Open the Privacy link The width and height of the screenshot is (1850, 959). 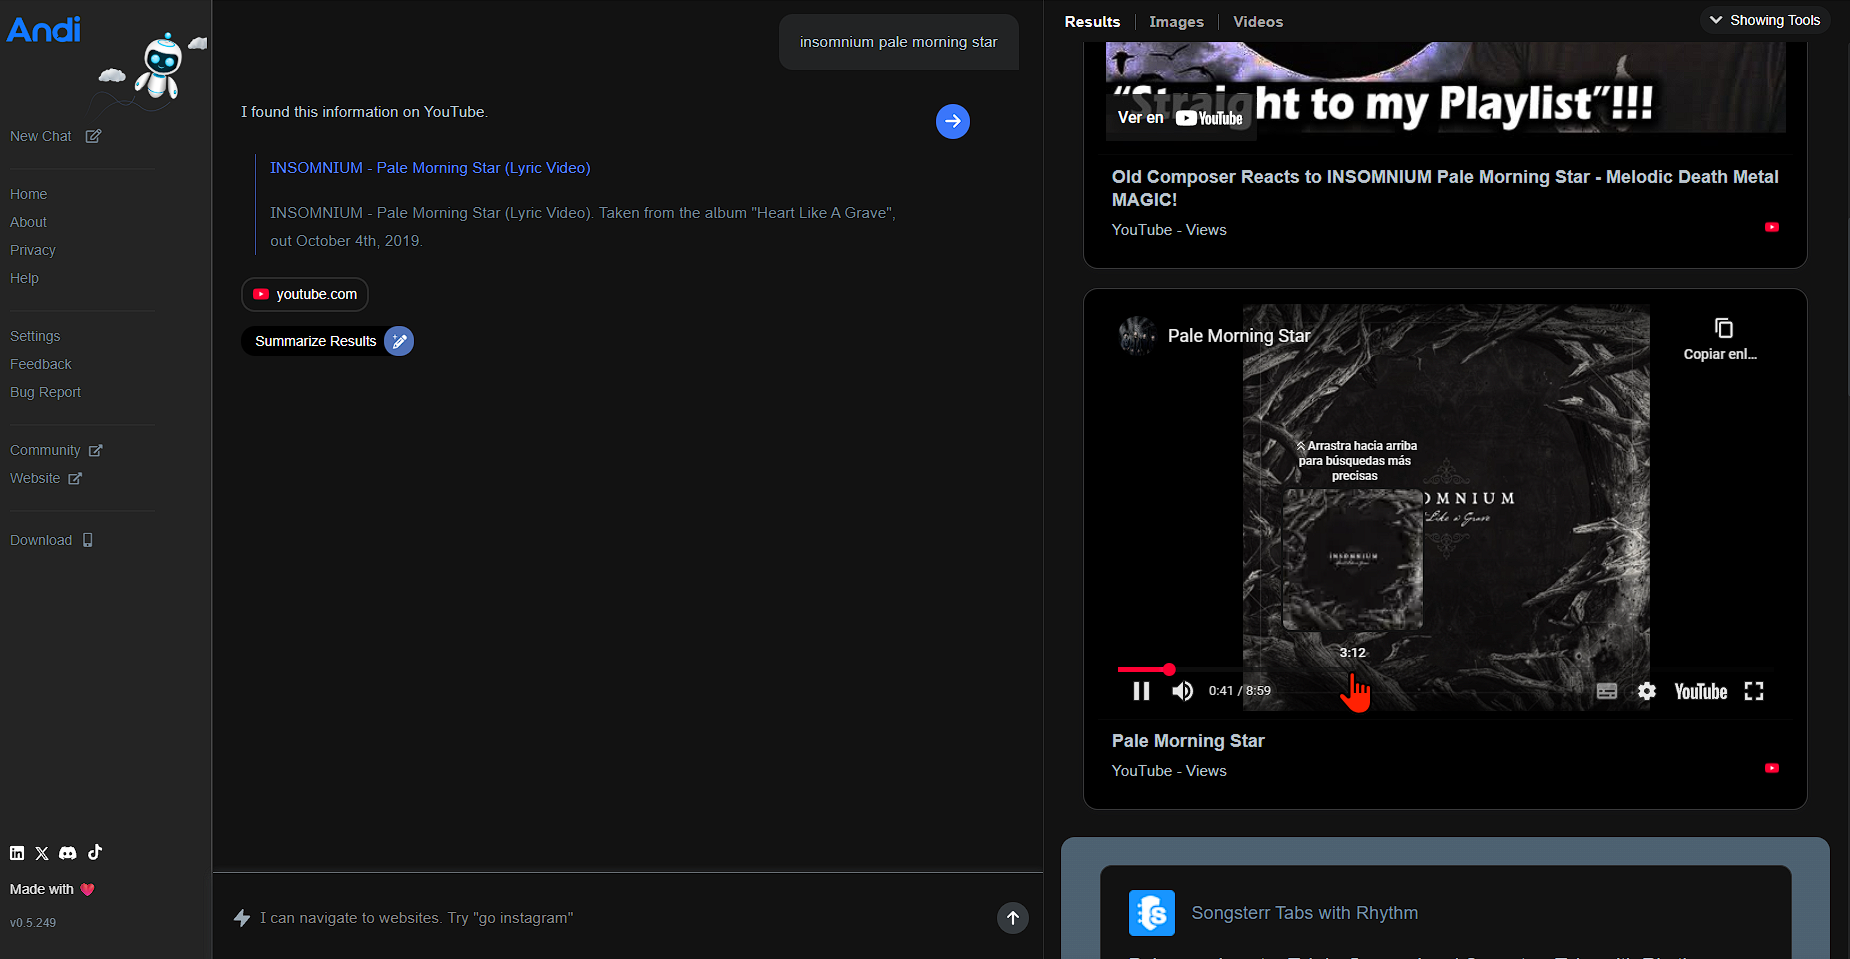point(33,250)
